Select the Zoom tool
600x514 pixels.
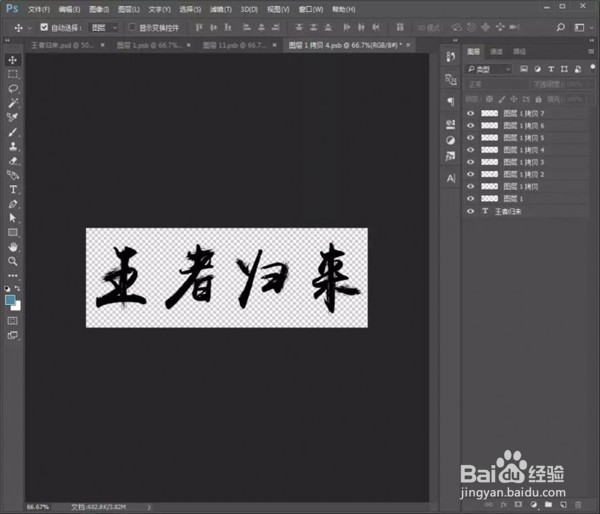pyautogui.click(x=13, y=261)
